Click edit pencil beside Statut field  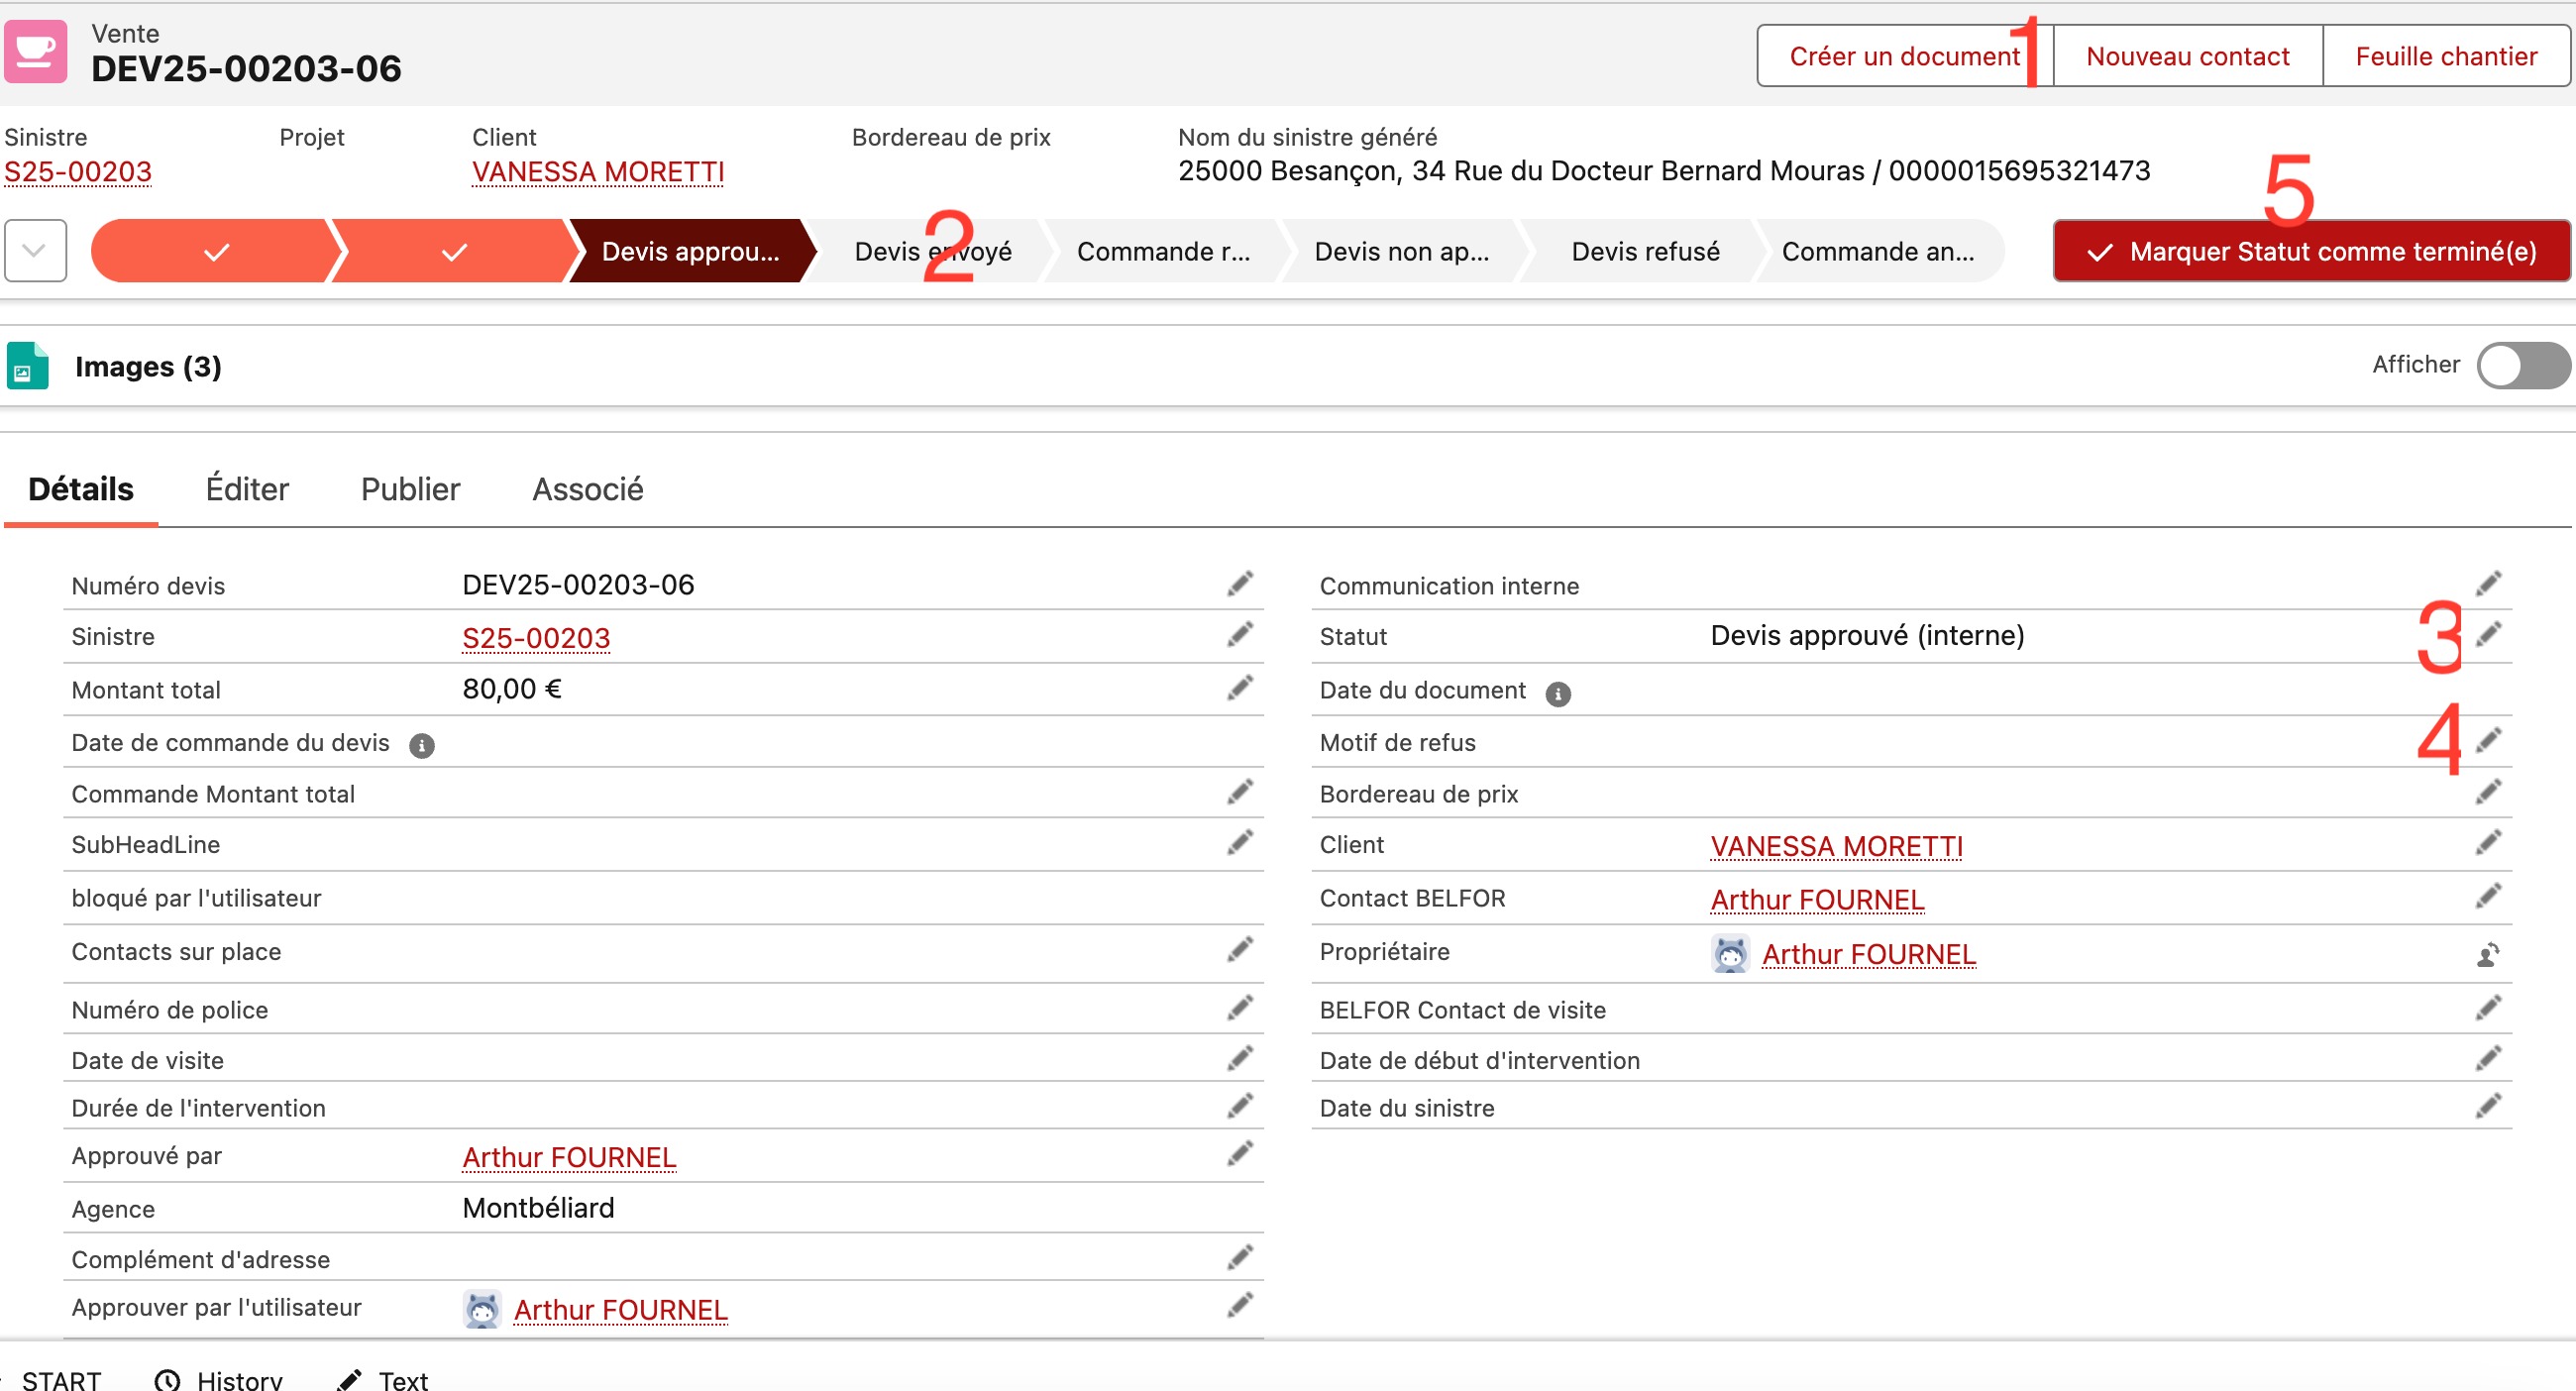click(2488, 635)
